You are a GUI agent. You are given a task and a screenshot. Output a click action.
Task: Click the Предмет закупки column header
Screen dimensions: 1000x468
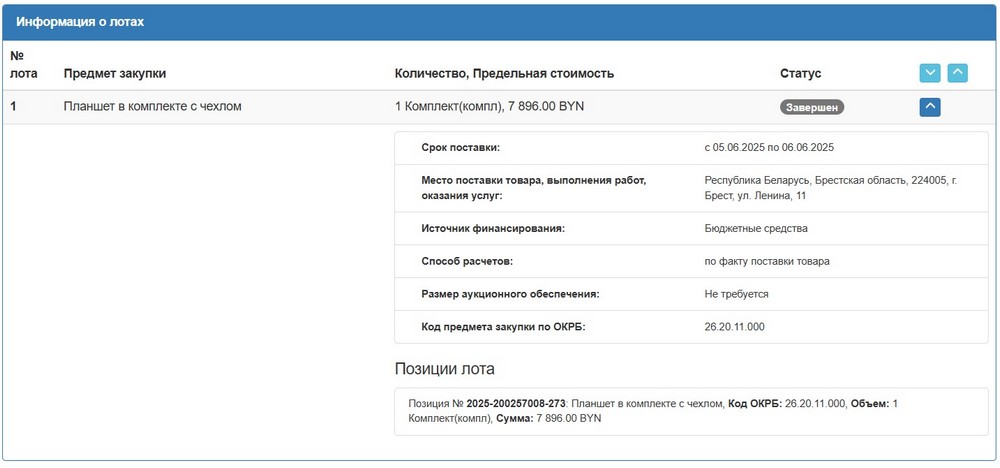115,73
